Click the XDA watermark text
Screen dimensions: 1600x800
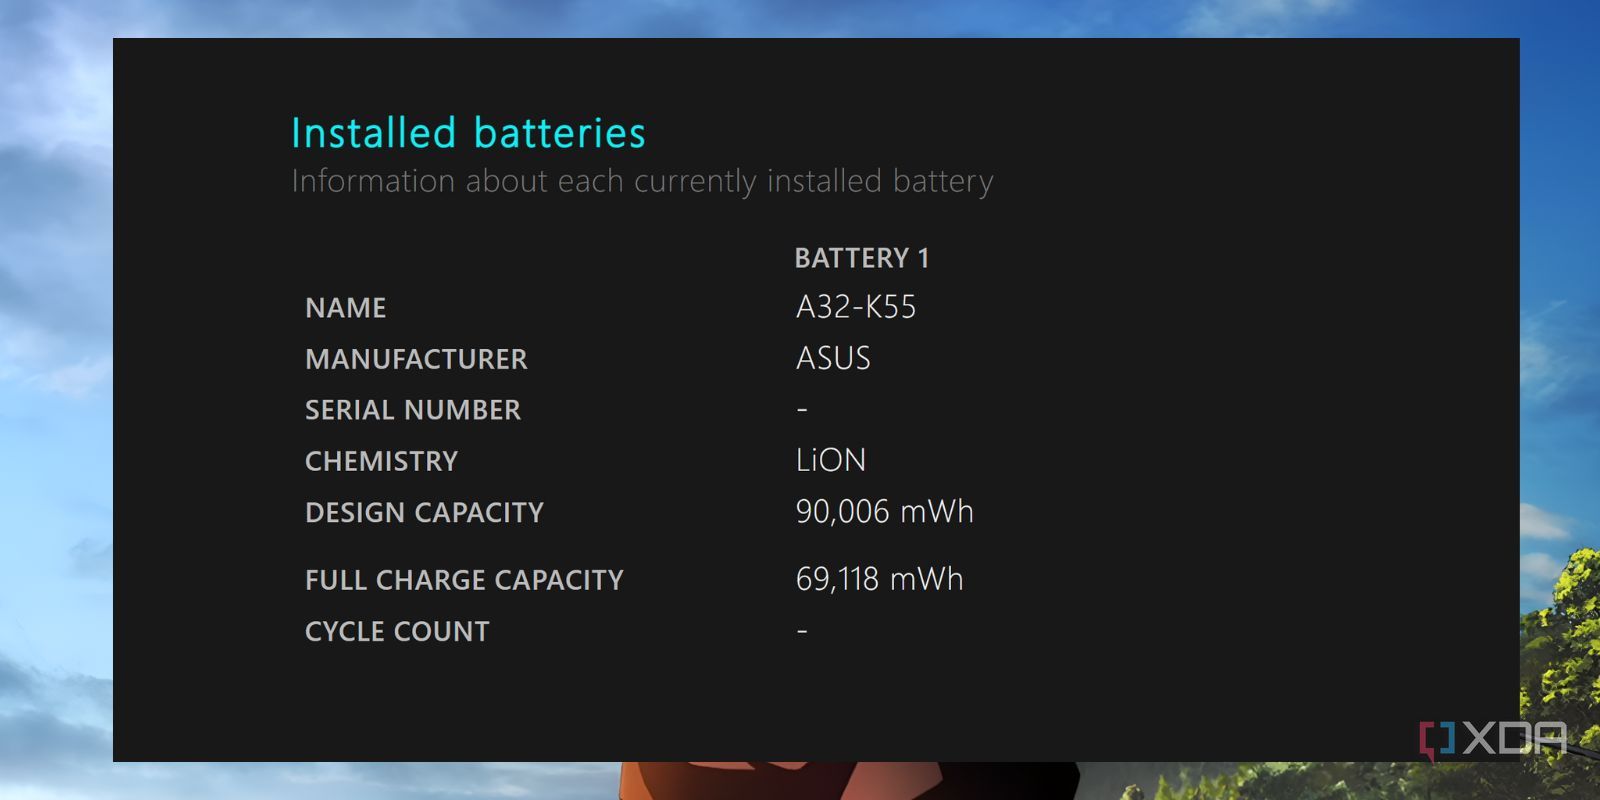click(x=1516, y=739)
